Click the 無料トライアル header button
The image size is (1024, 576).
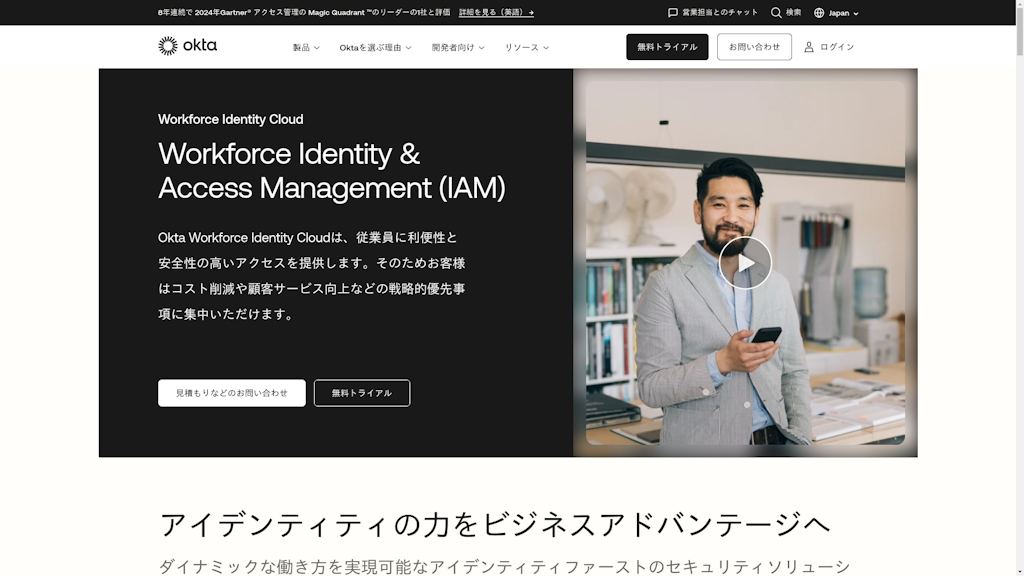point(666,46)
